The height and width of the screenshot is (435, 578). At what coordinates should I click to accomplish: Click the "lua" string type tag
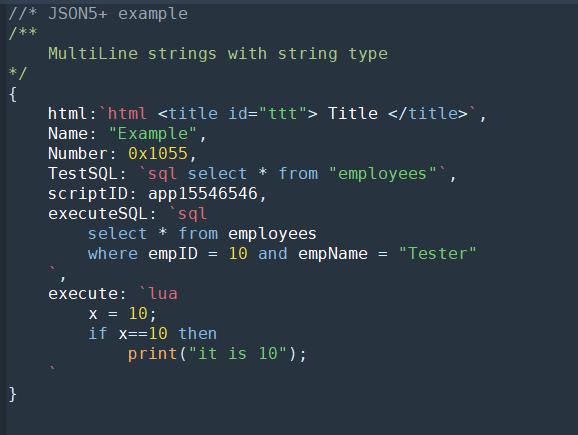[x=163, y=293]
